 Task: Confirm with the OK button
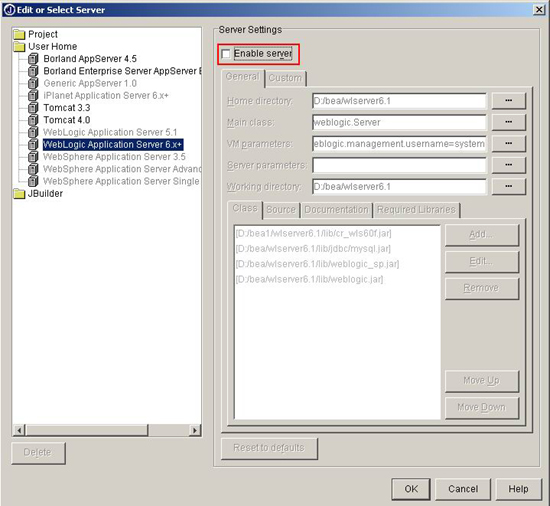pos(411,489)
